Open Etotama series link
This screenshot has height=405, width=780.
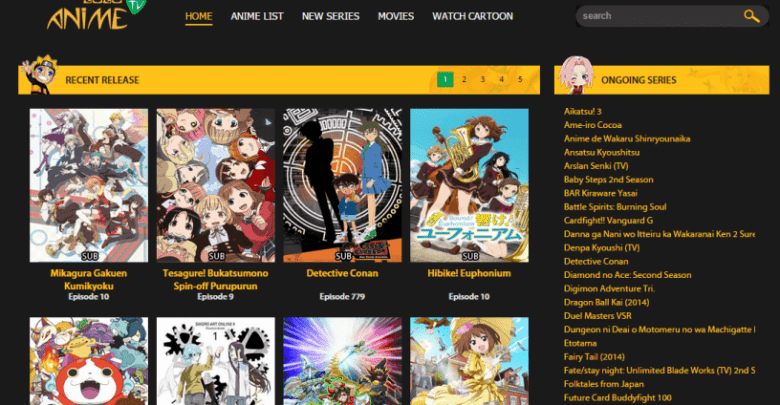tap(580, 343)
